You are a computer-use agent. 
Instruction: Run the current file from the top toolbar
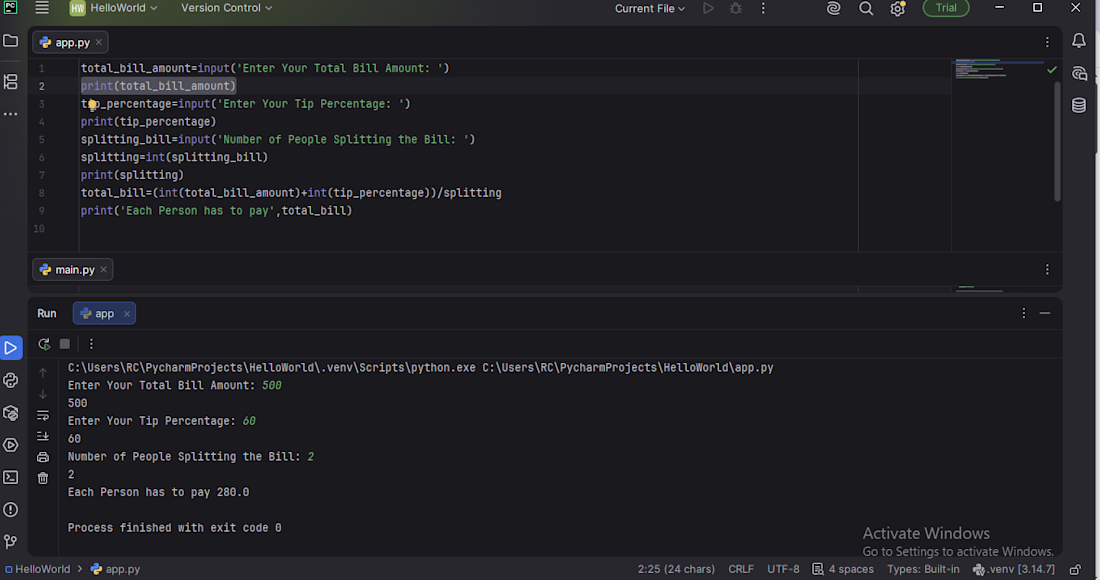708,8
